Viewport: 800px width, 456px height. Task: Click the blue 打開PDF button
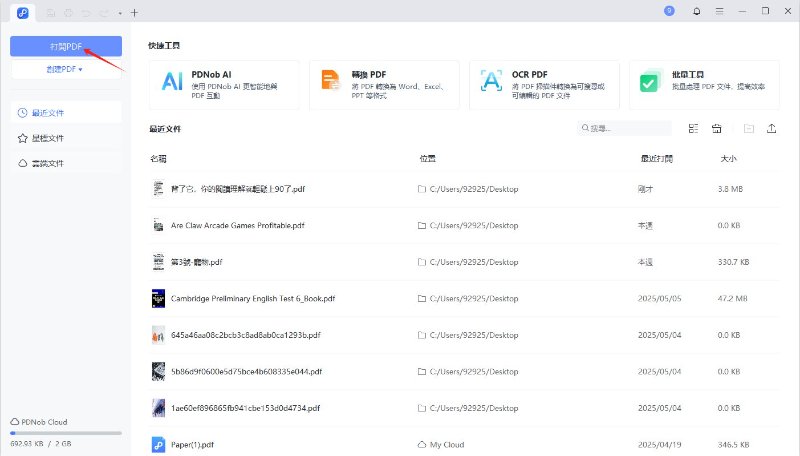pyautogui.click(x=66, y=46)
